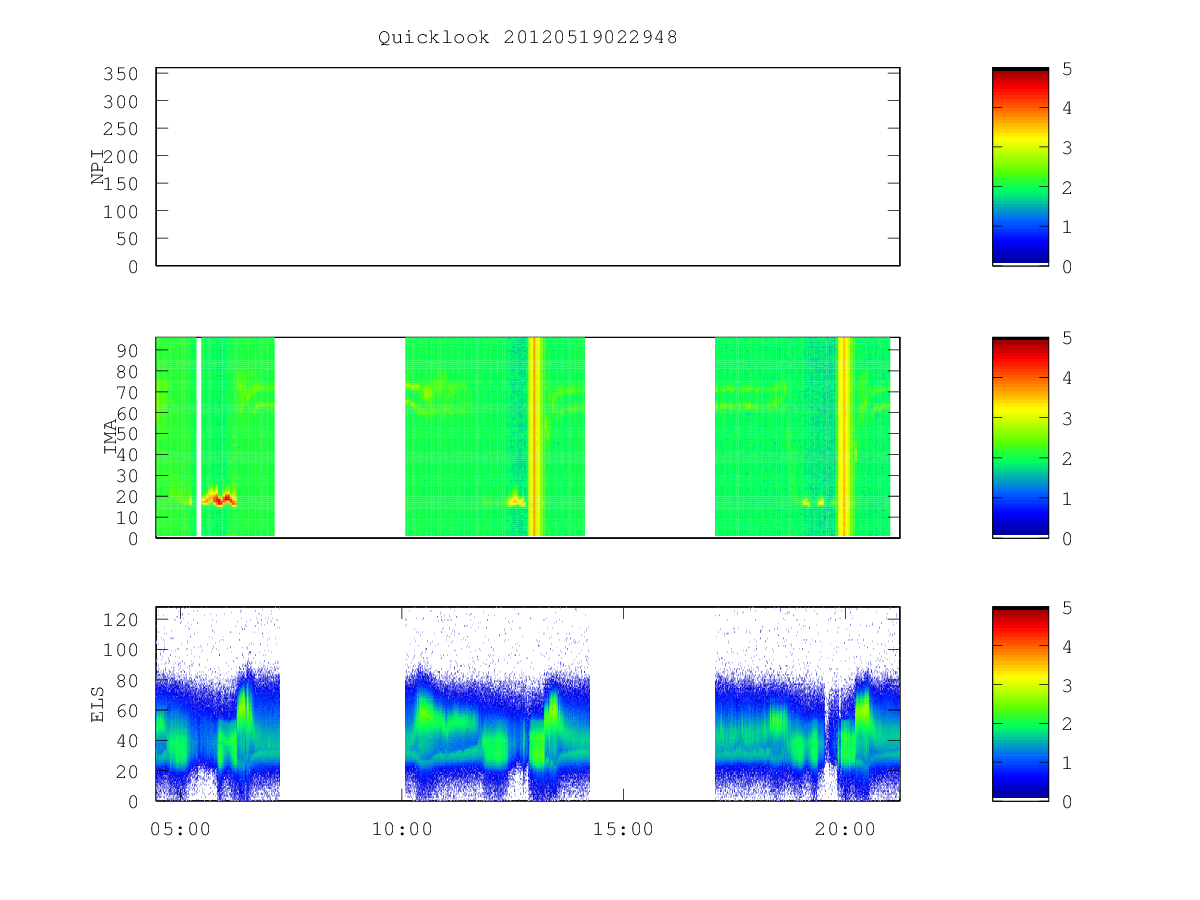Click the yellow vertical stripe in IMA near 13:00
The height and width of the screenshot is (900, 1200).
[x=535, y=437]
